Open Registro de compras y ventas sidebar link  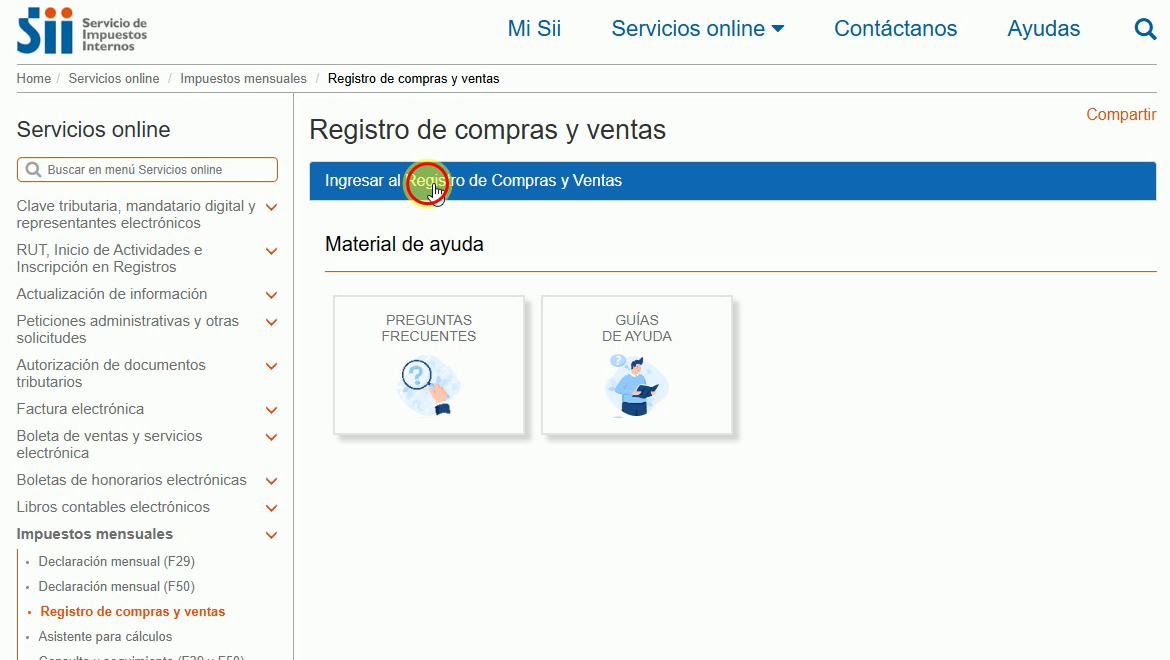coord(133,612)
